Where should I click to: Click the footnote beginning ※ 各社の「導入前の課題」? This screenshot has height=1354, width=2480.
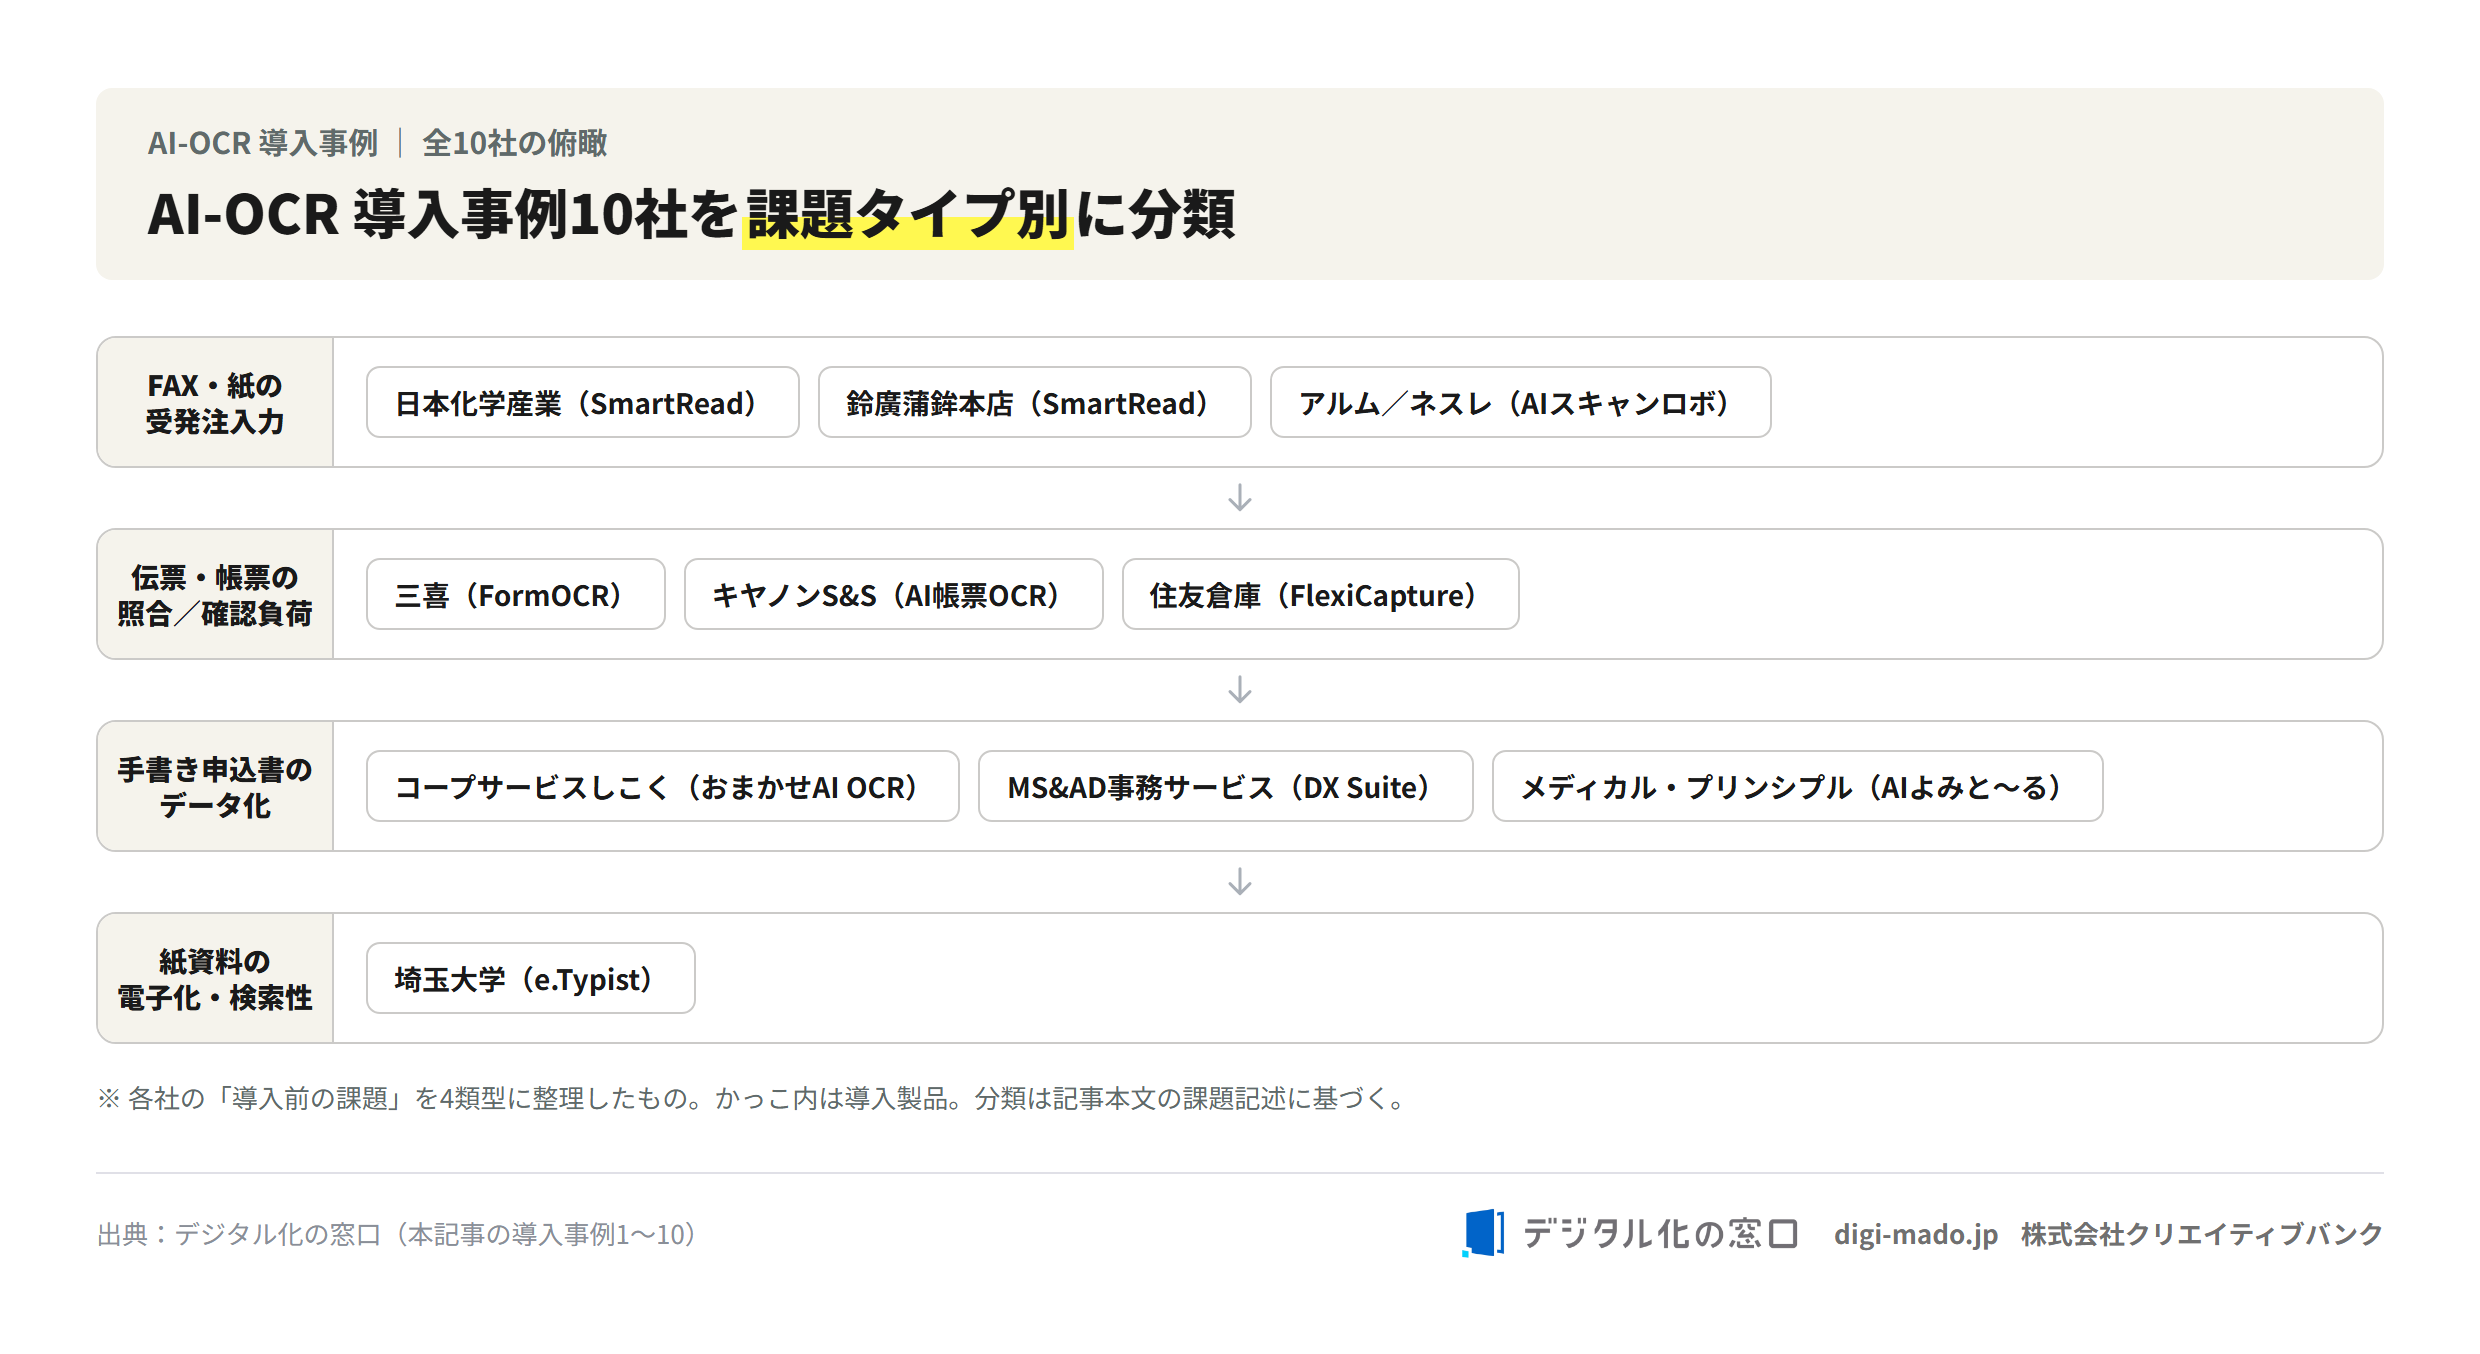pos(752,1098)
